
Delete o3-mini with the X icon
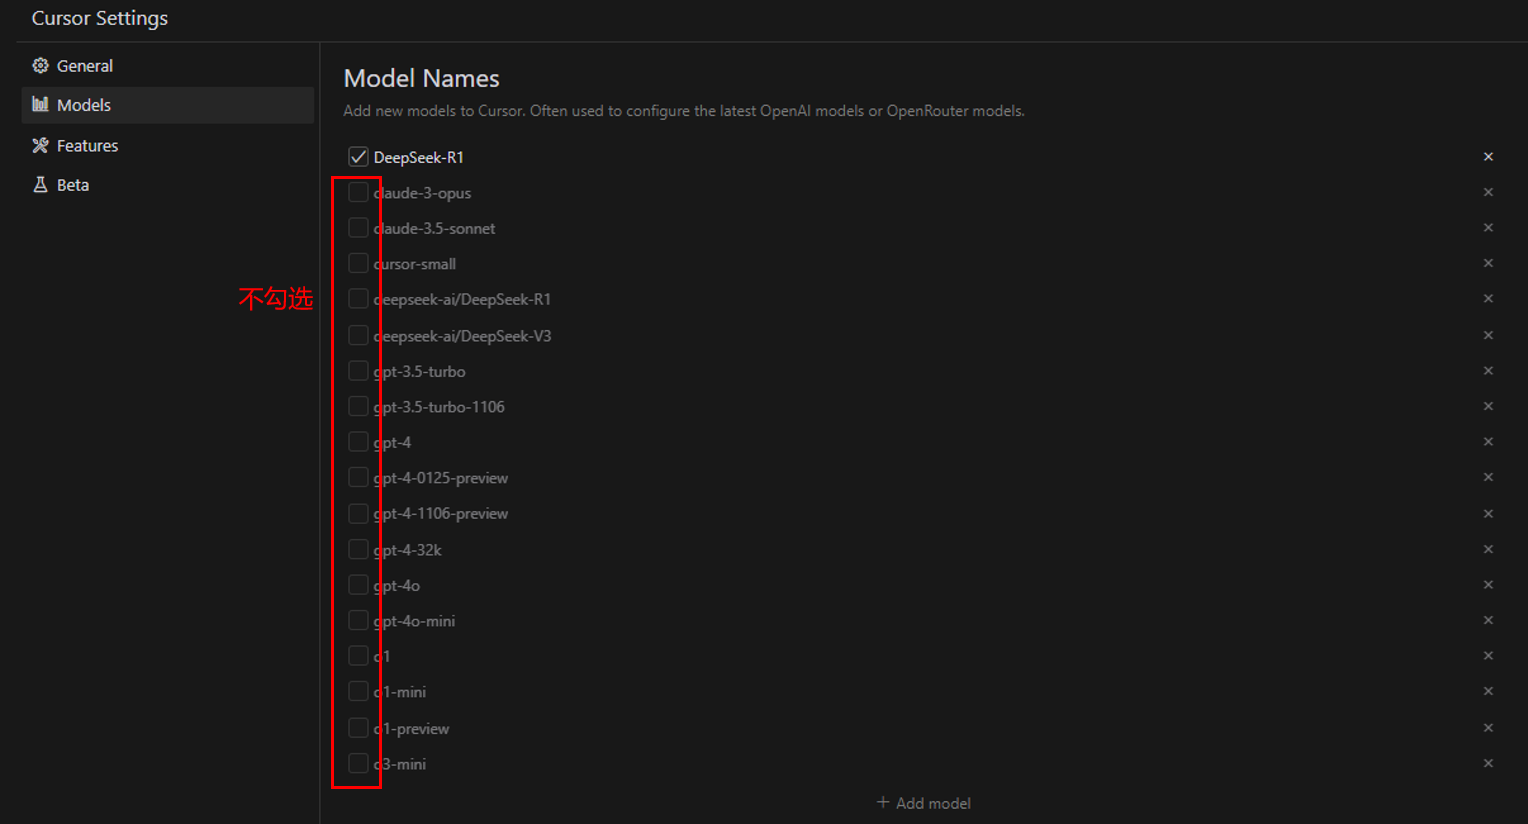click(x=1488, y=763)
